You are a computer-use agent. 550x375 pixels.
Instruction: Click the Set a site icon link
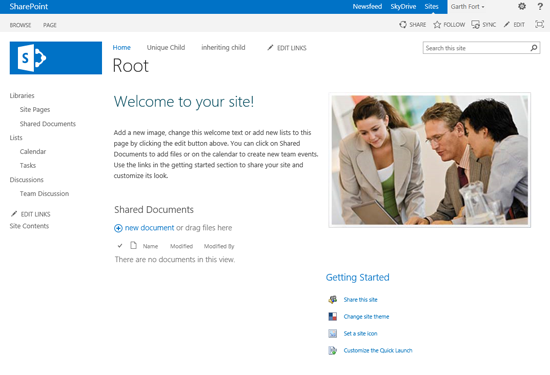click(x=361, y=333)
